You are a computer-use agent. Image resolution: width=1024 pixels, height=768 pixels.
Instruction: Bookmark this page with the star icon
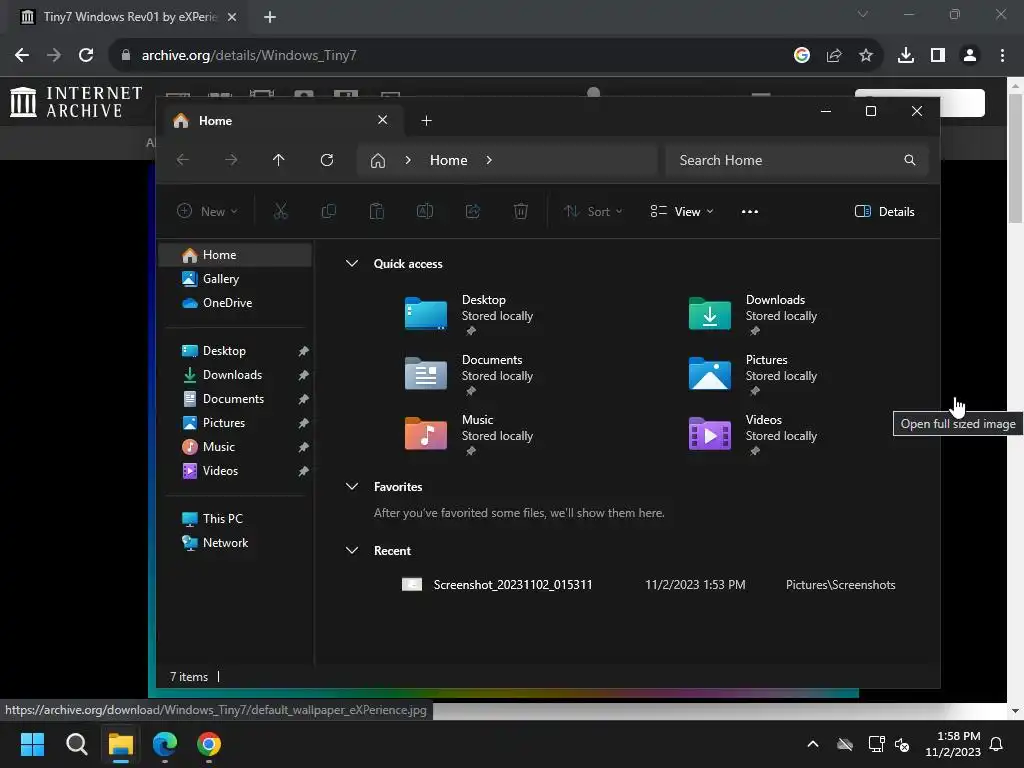tap(865, 56)
